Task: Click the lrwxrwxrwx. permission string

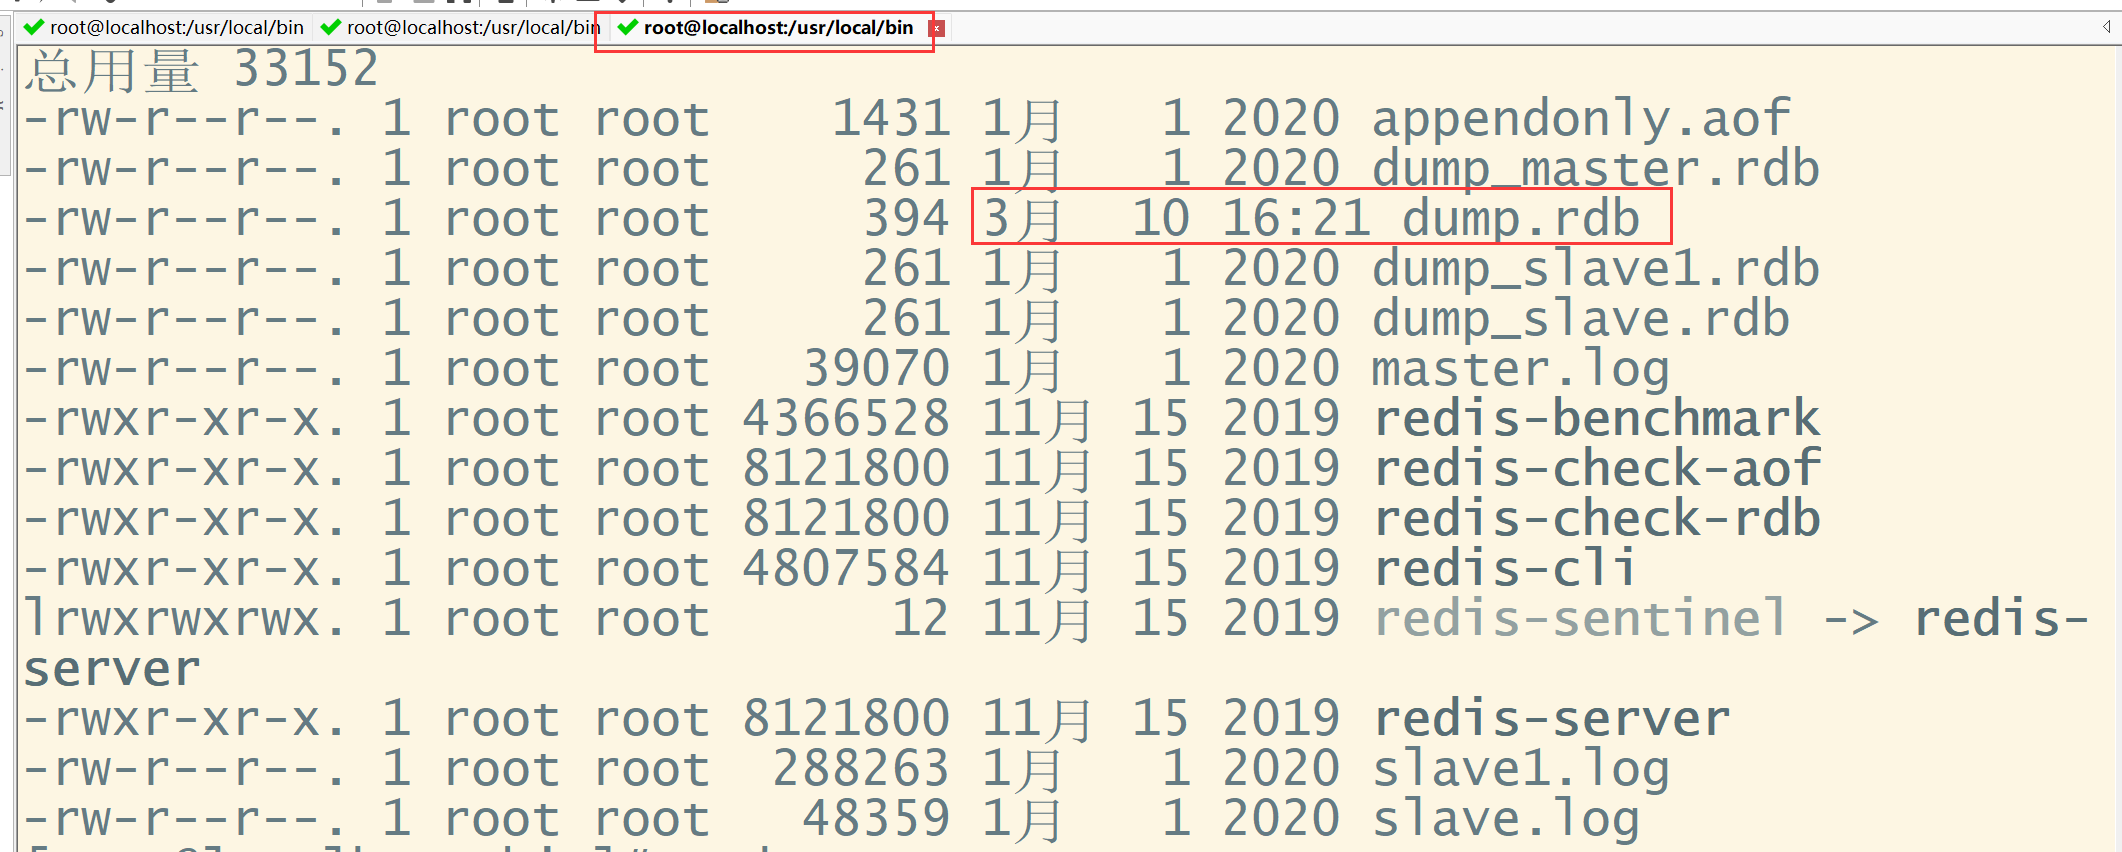Action: [x=186, y=619]
